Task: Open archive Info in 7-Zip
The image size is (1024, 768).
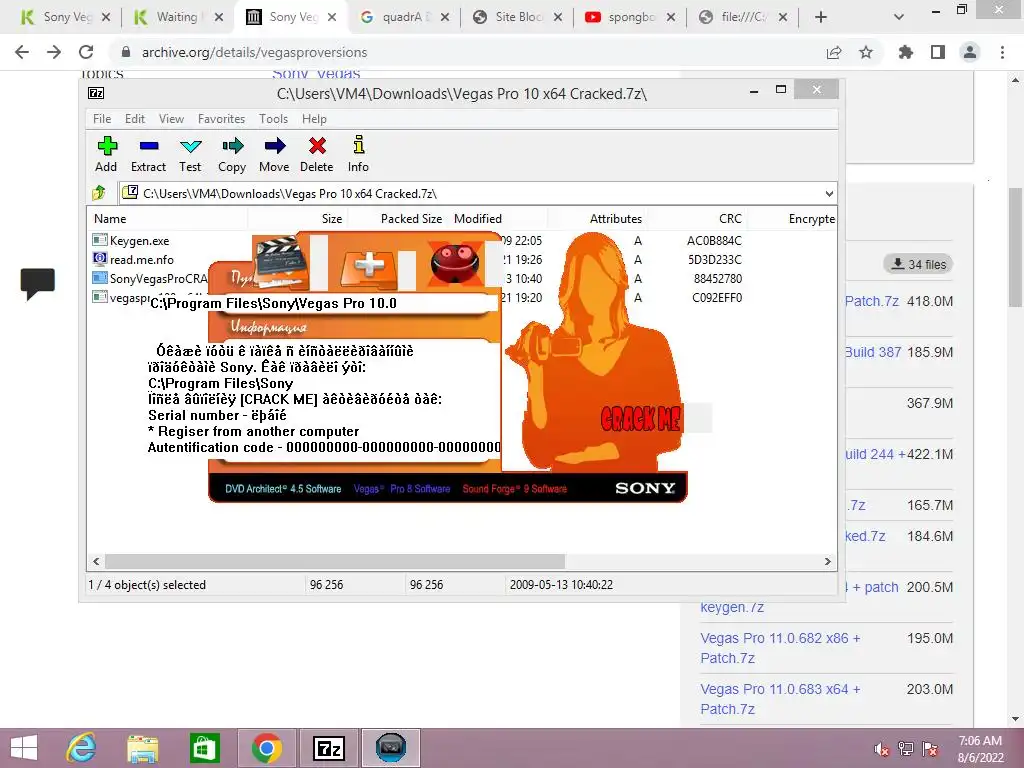Action: coord(358,154)
